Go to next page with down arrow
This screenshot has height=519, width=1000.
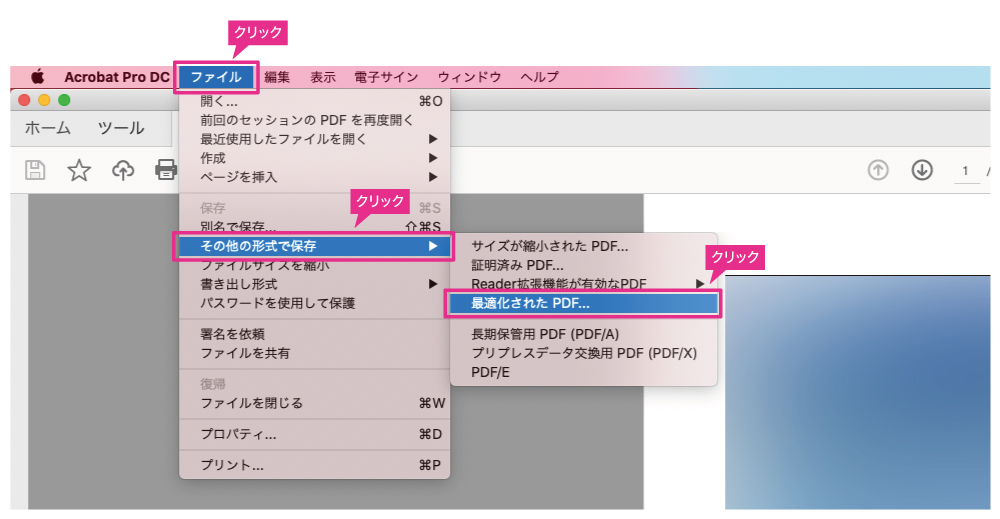point(922,170)
